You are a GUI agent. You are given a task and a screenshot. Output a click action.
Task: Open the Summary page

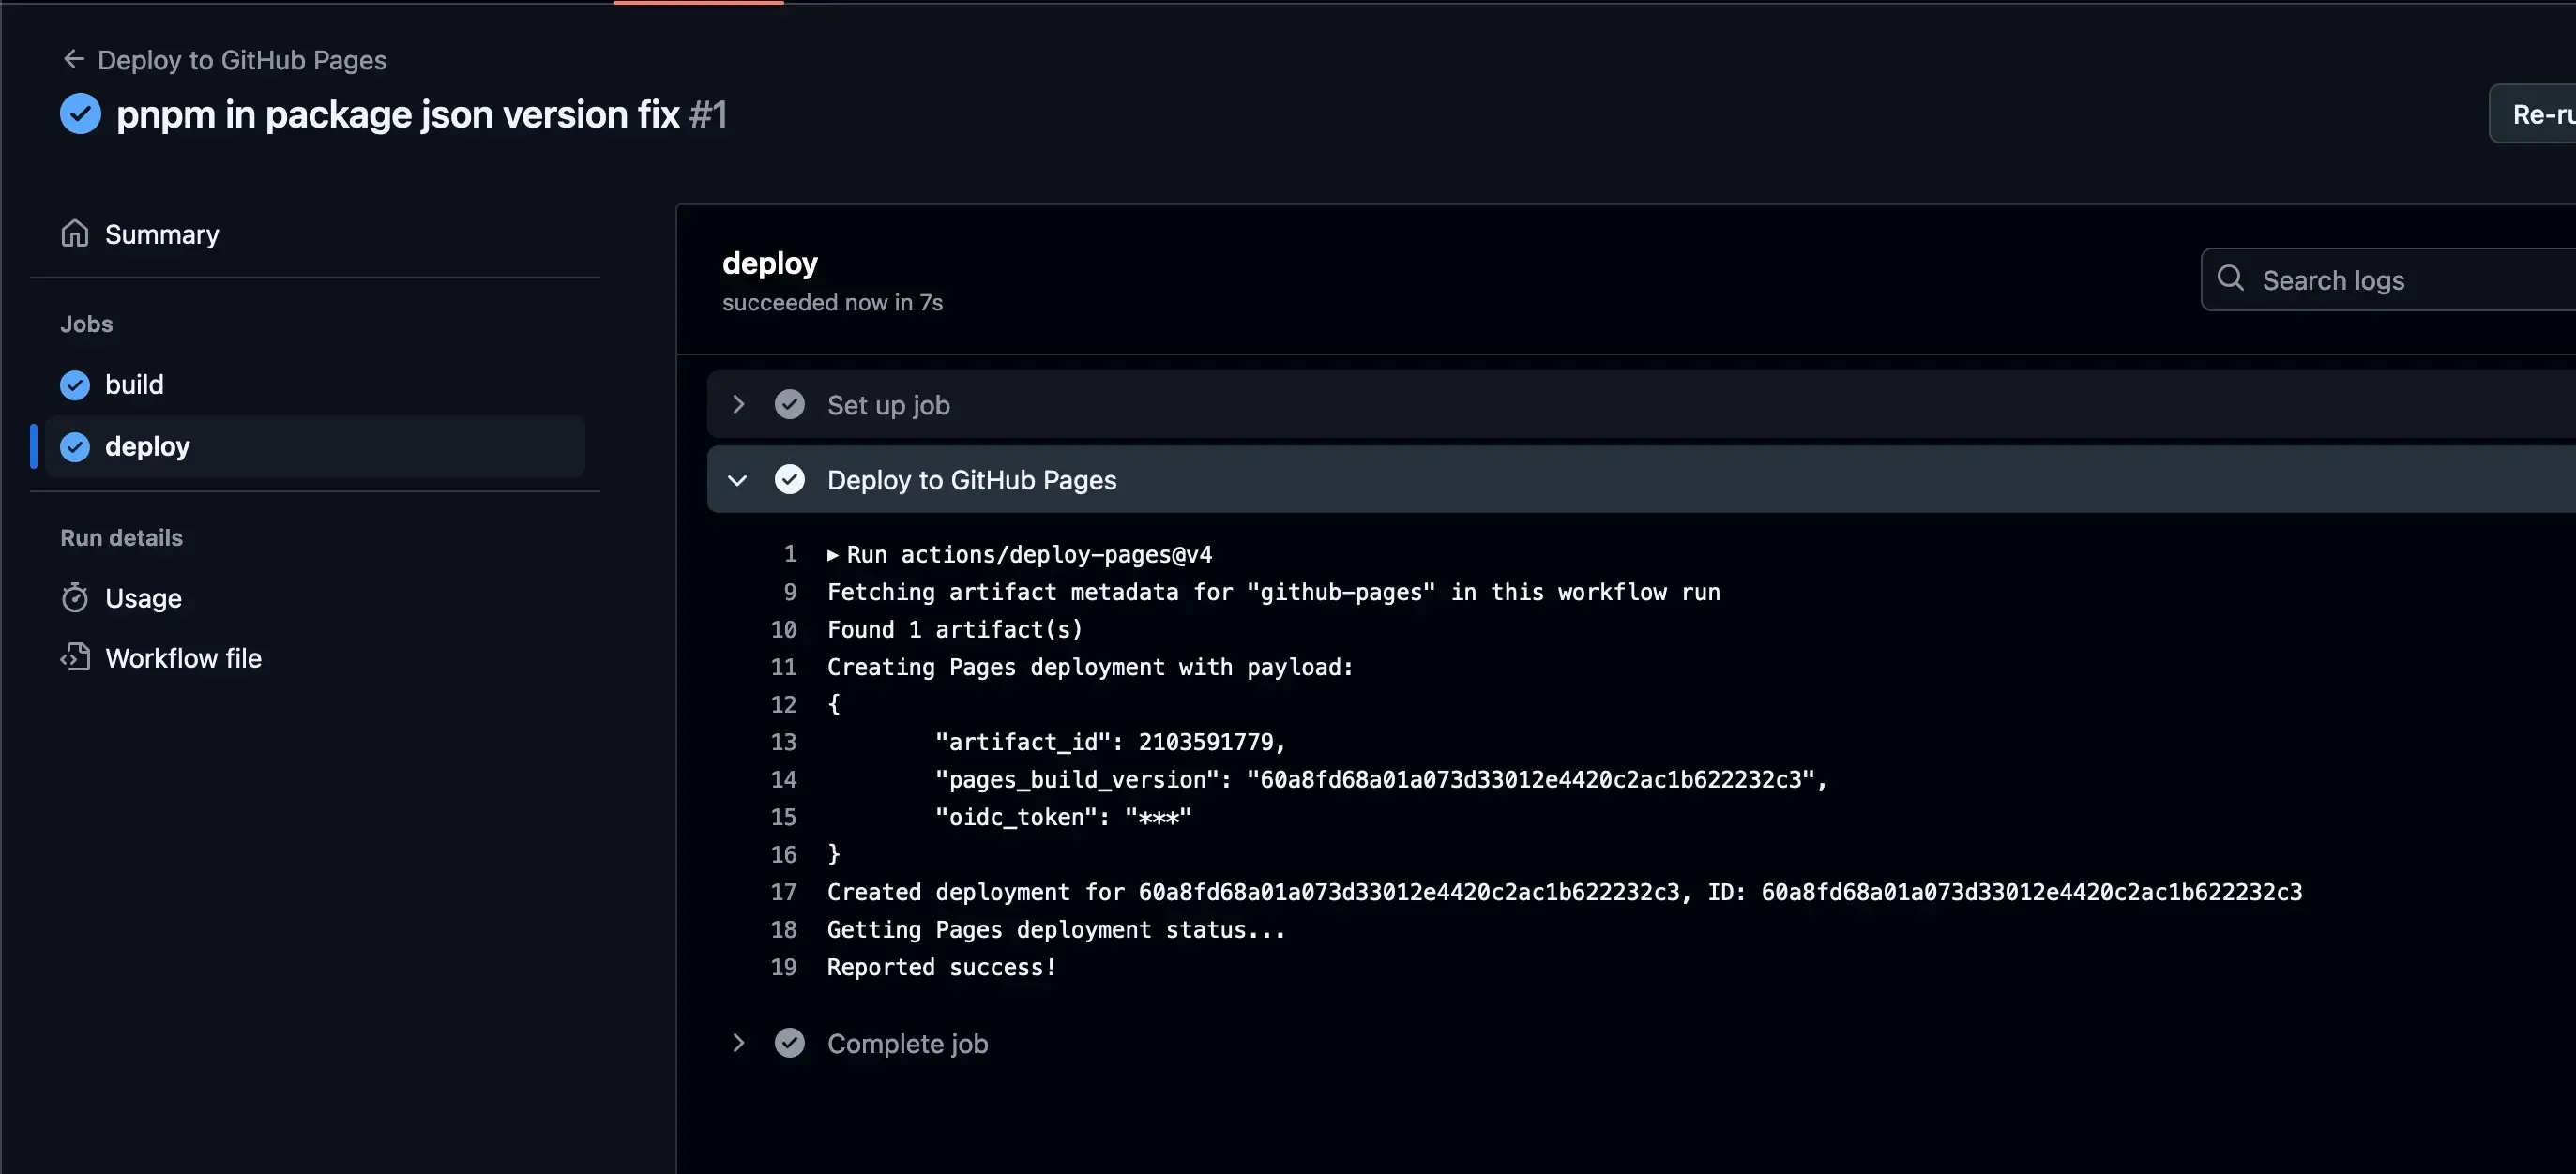[x=162, y=234]
